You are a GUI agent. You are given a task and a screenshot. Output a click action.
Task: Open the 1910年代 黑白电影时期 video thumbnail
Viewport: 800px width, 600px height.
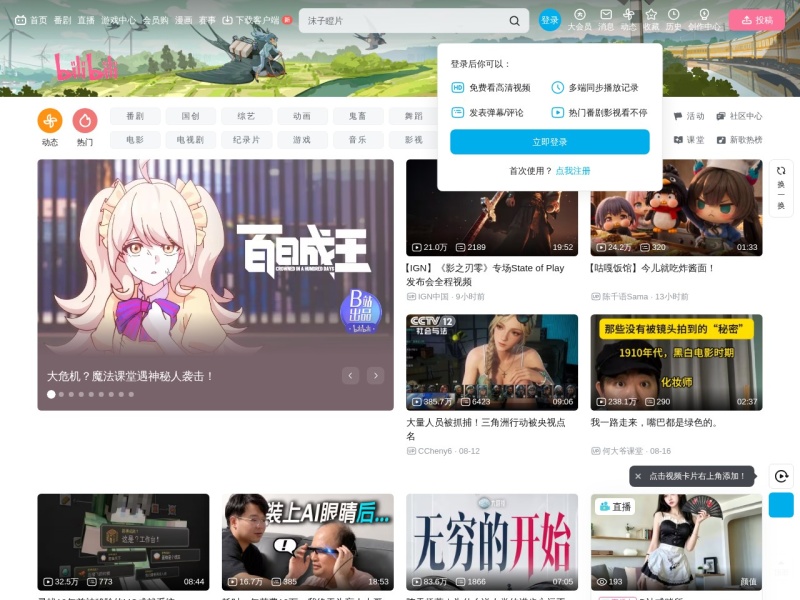(677, 362)
